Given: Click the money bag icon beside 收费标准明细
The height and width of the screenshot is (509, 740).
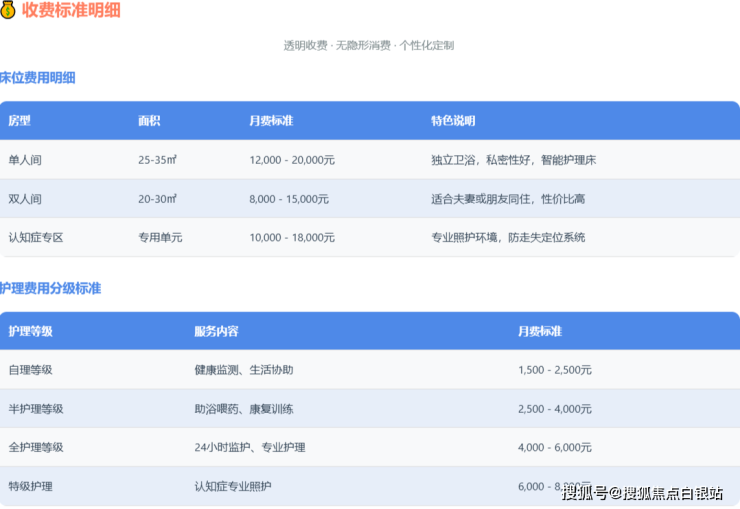Looking at the screenshot, I should 8,11.
